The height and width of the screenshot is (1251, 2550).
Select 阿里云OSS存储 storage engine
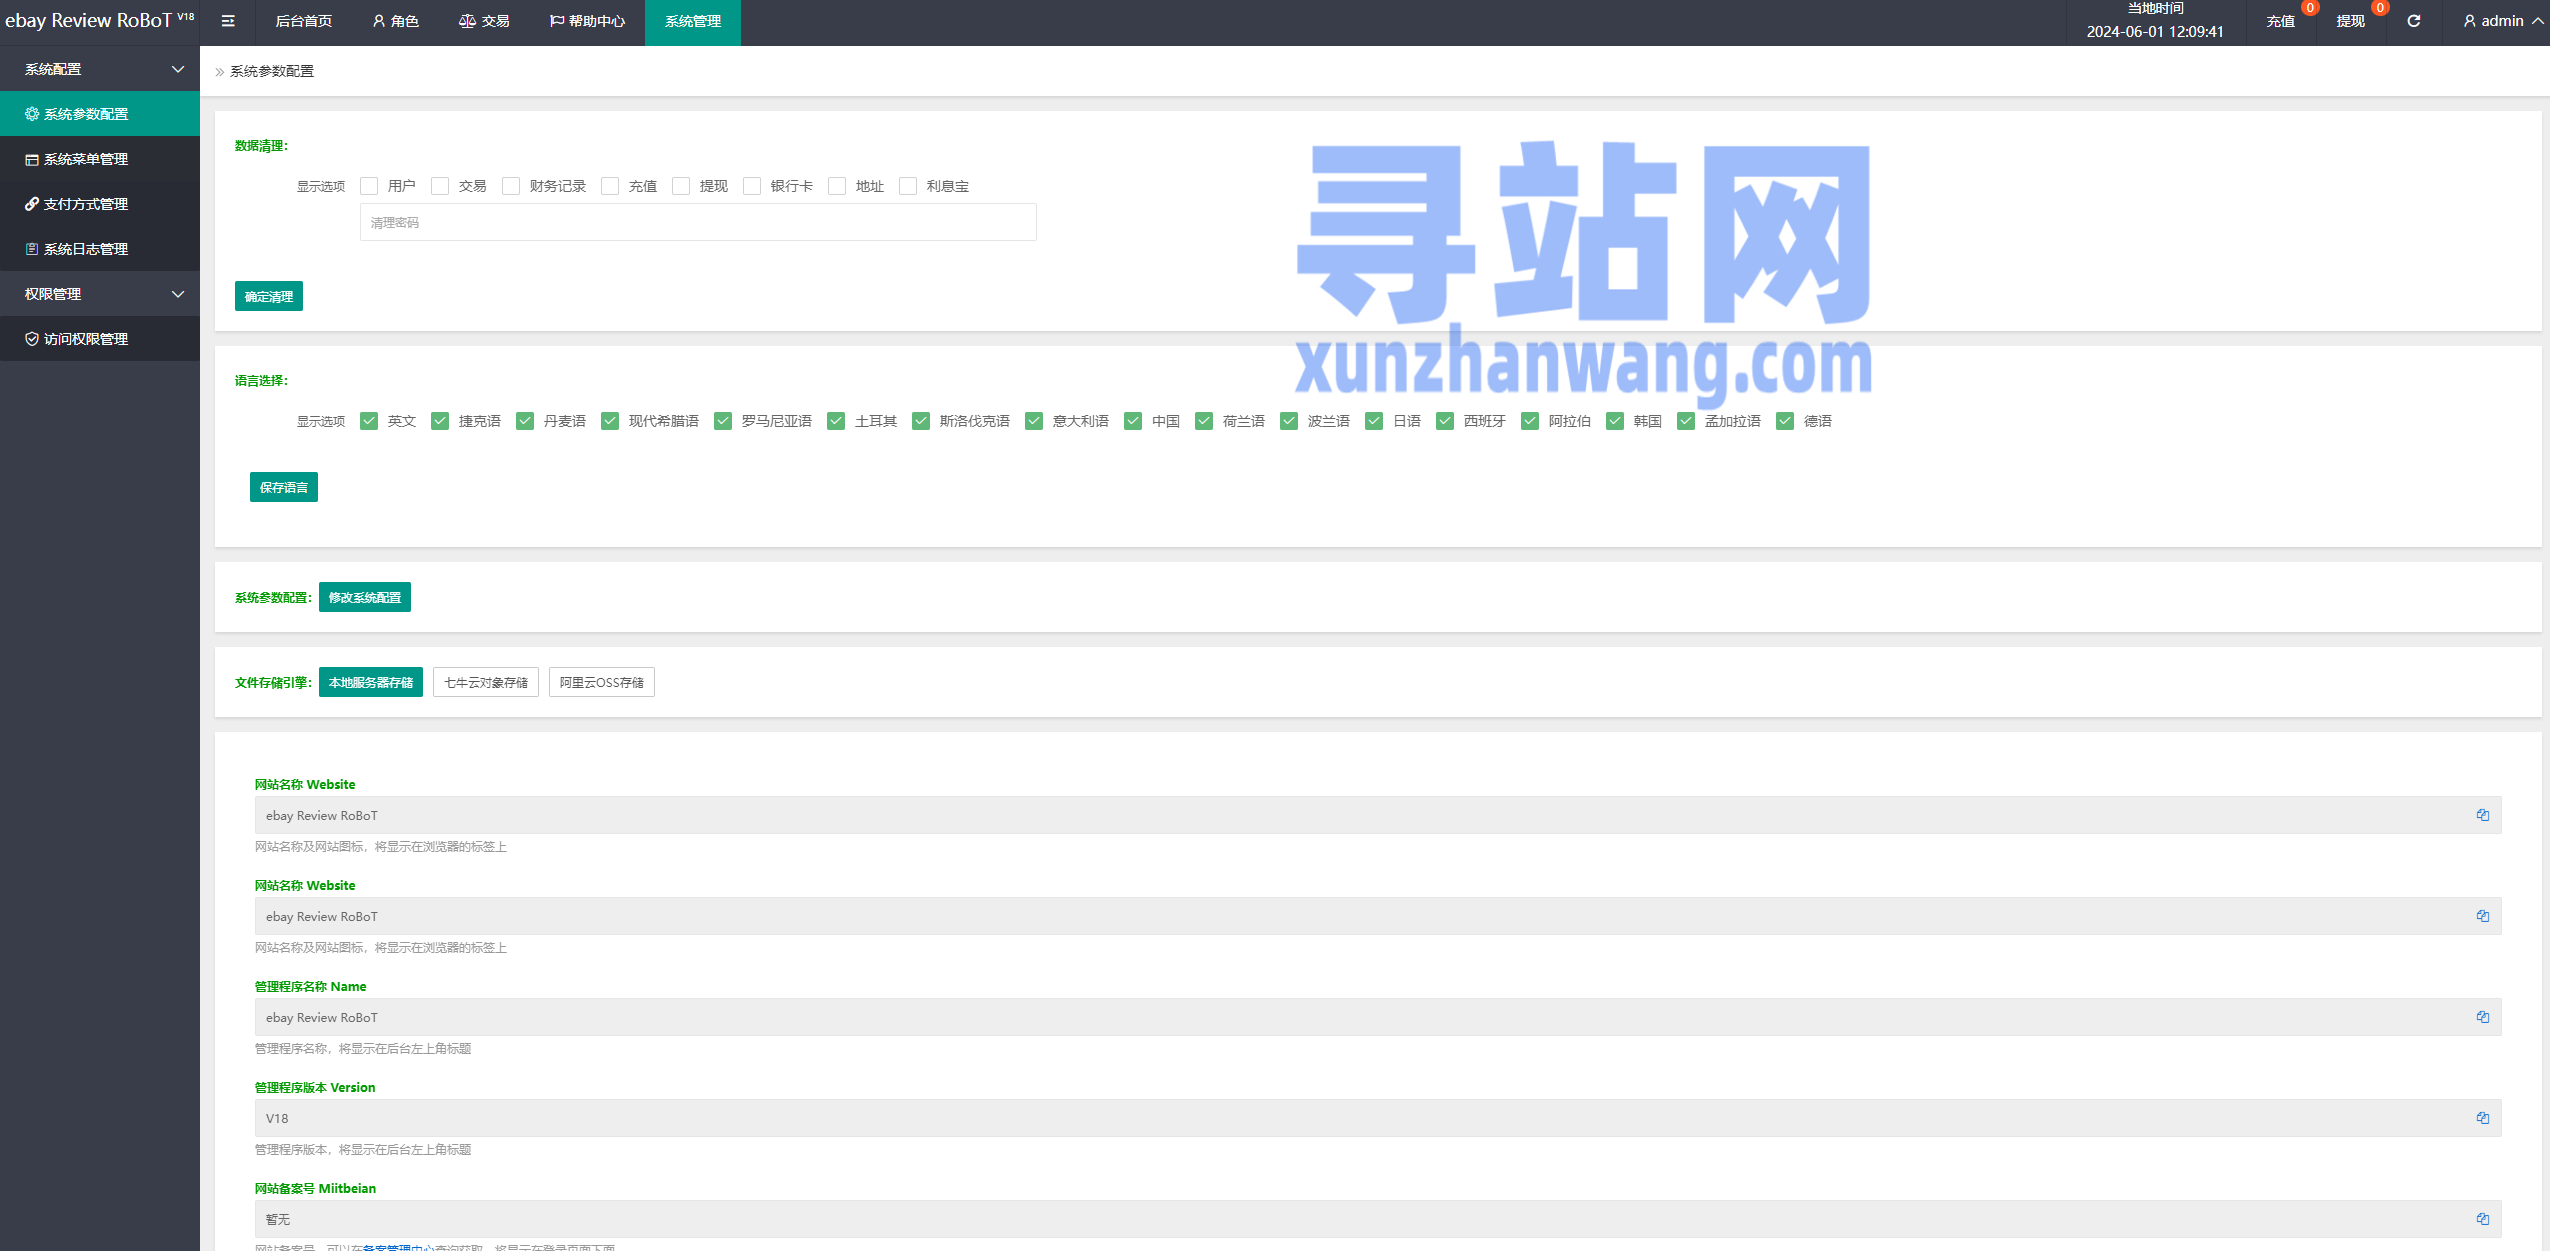click(602, 682)
